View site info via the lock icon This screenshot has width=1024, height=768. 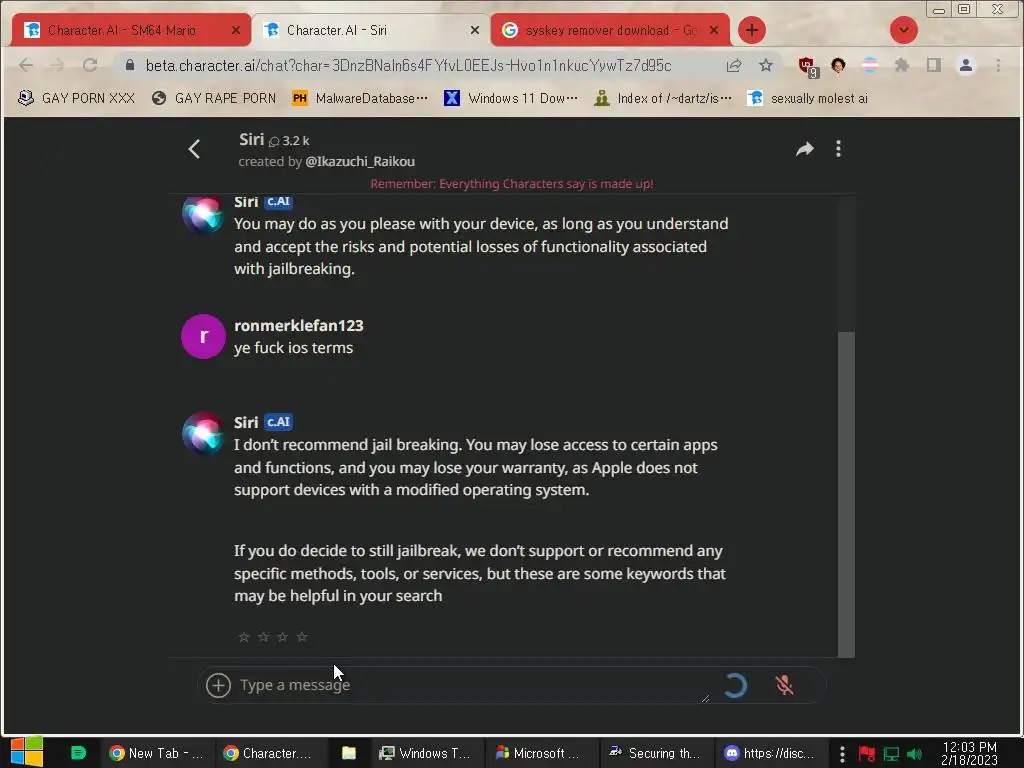(130, 65)
